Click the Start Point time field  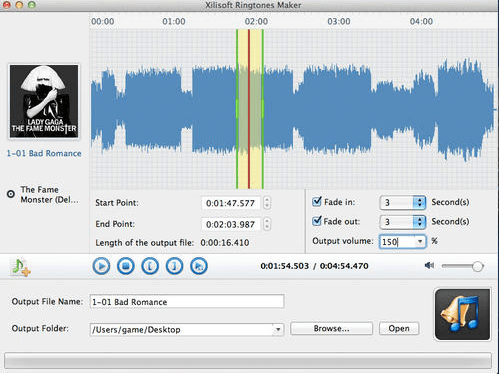tap(231, 203)
